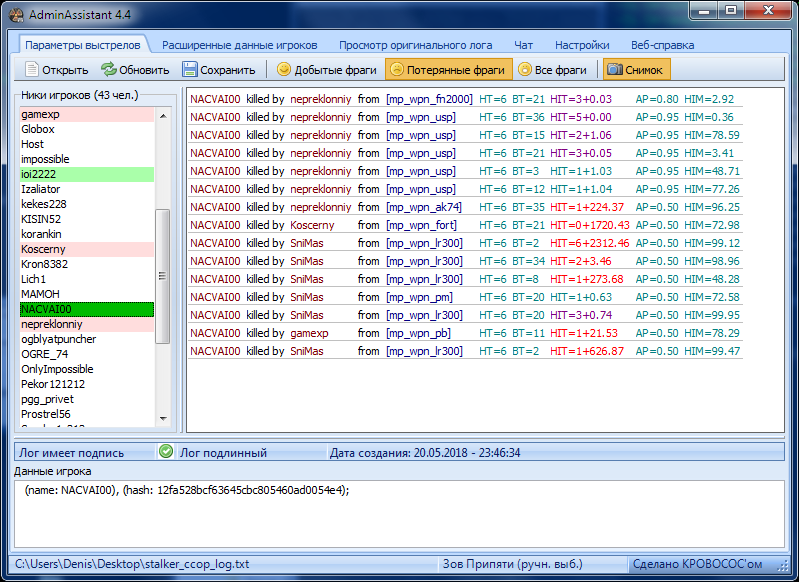Select player kekes228

click(87, 204)
